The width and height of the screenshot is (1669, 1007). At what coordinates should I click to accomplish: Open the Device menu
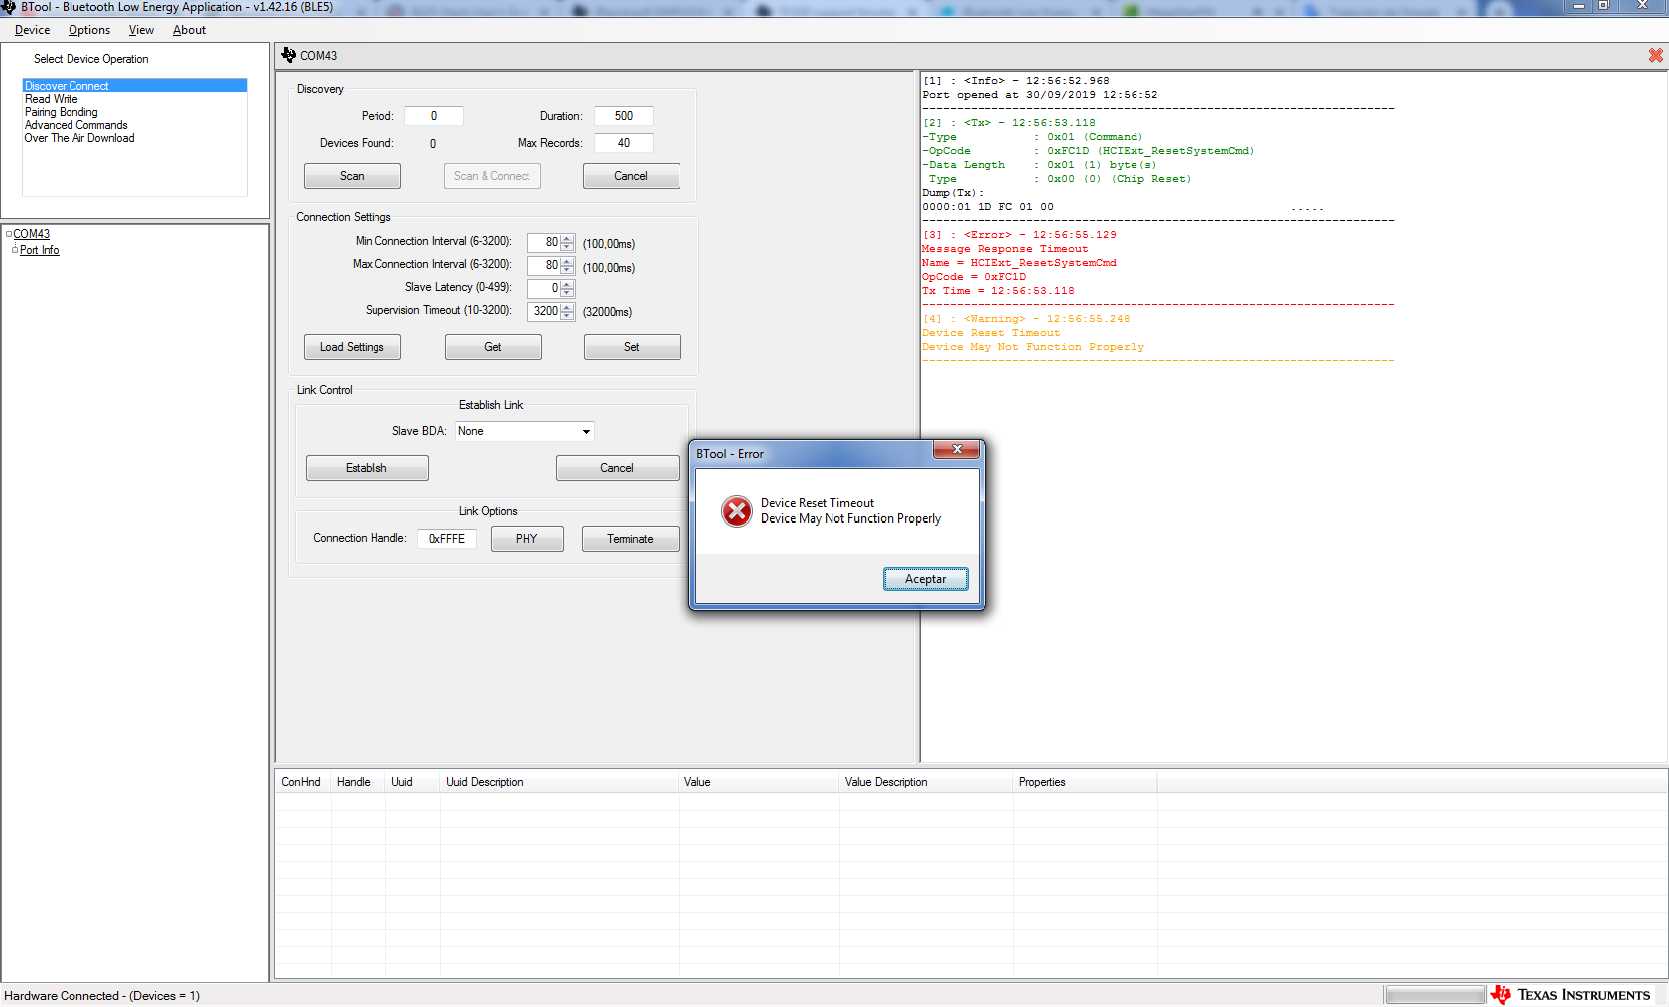tap(31, 30)
